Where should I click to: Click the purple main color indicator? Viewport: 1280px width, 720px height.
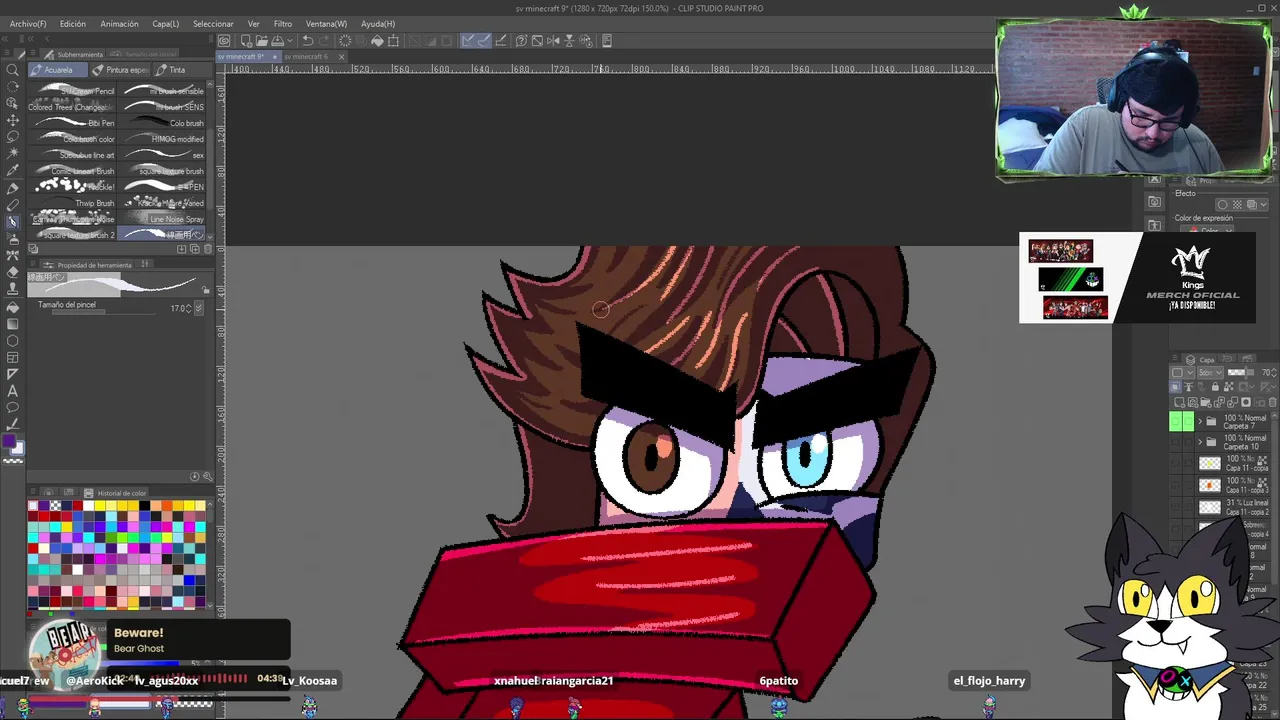[8, 441]
